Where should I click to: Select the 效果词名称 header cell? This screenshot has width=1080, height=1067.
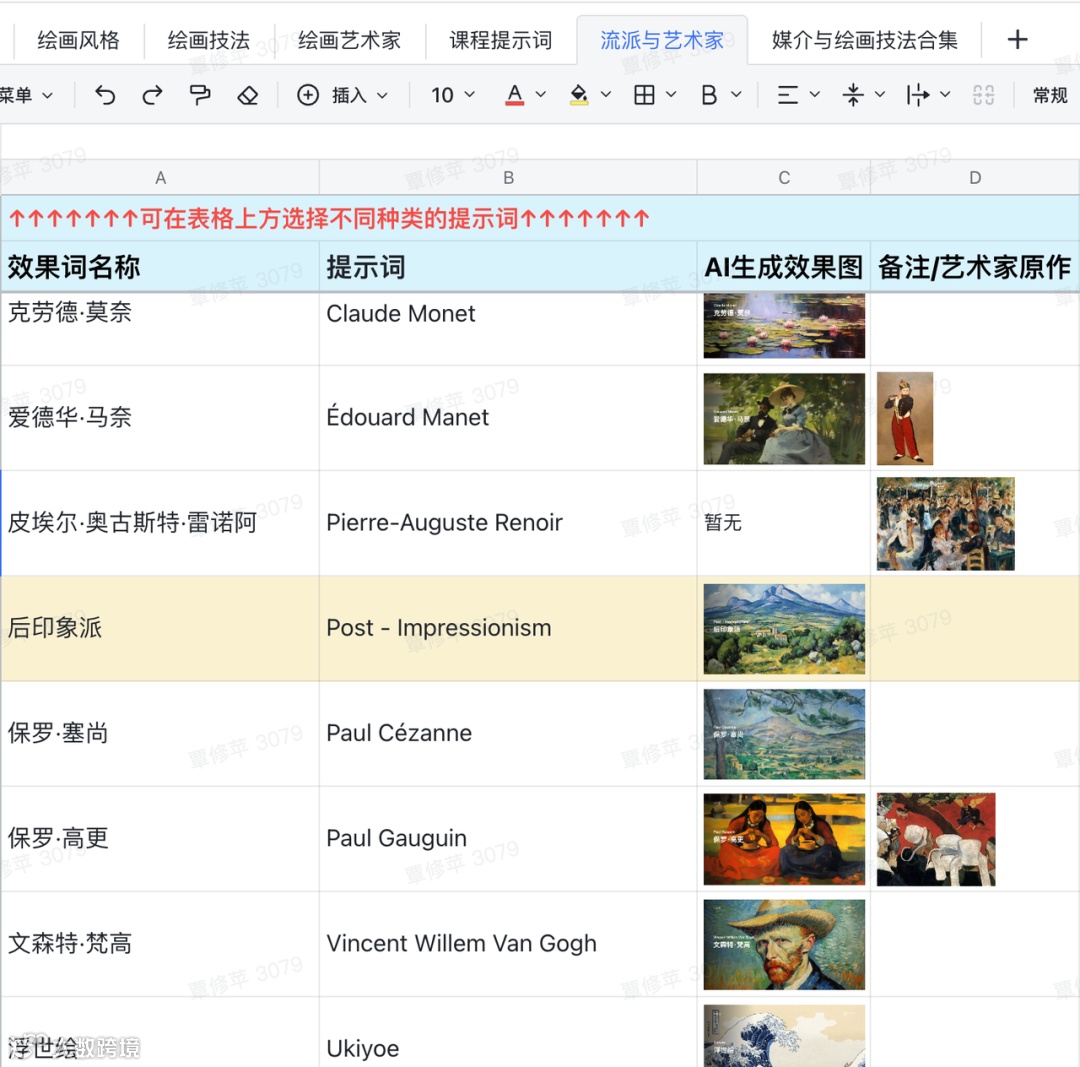tap(160, 267)
